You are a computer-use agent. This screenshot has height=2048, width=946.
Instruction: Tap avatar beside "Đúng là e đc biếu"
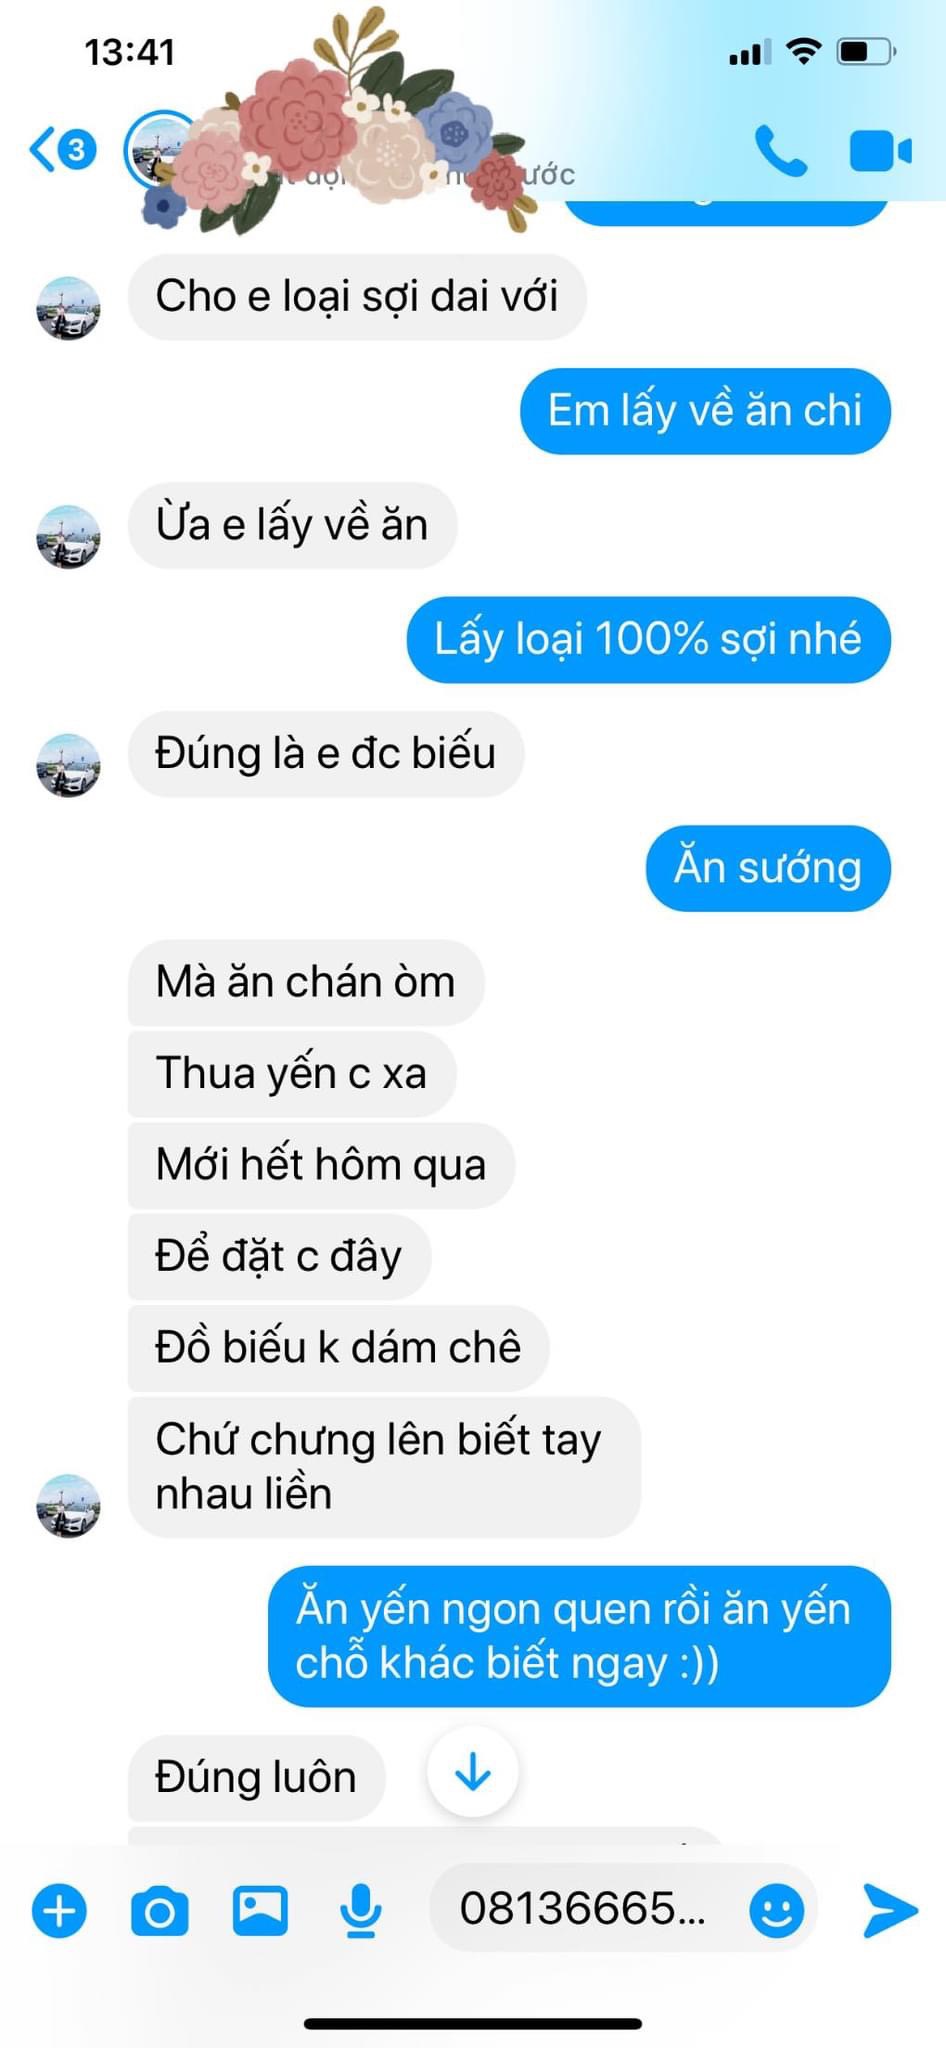(x=69, y=766)
